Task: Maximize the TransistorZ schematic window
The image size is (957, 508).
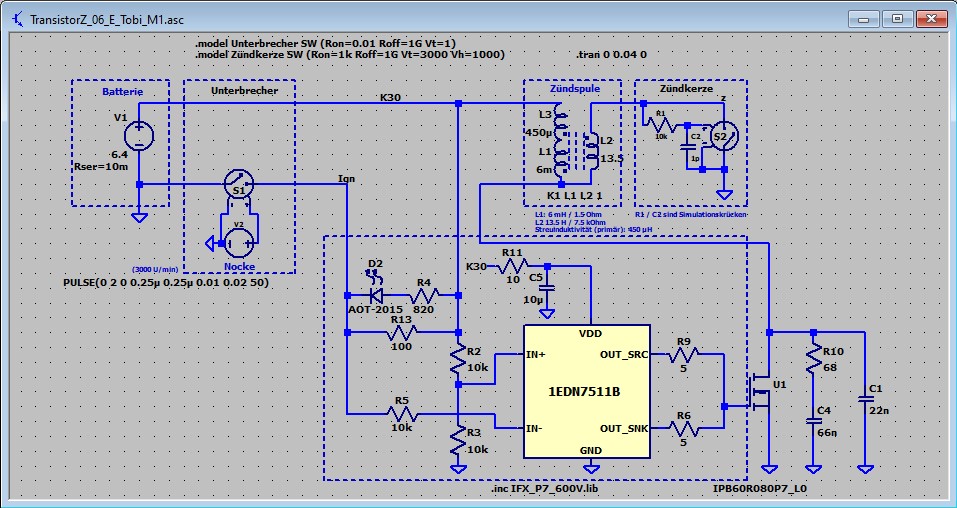Action: point(898,18)
